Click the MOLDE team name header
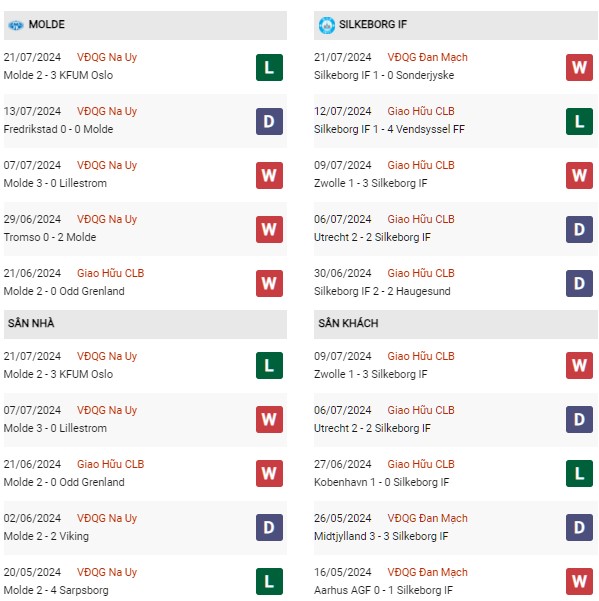The height and width of the screenshot is (601, 599). coord(47,25)
